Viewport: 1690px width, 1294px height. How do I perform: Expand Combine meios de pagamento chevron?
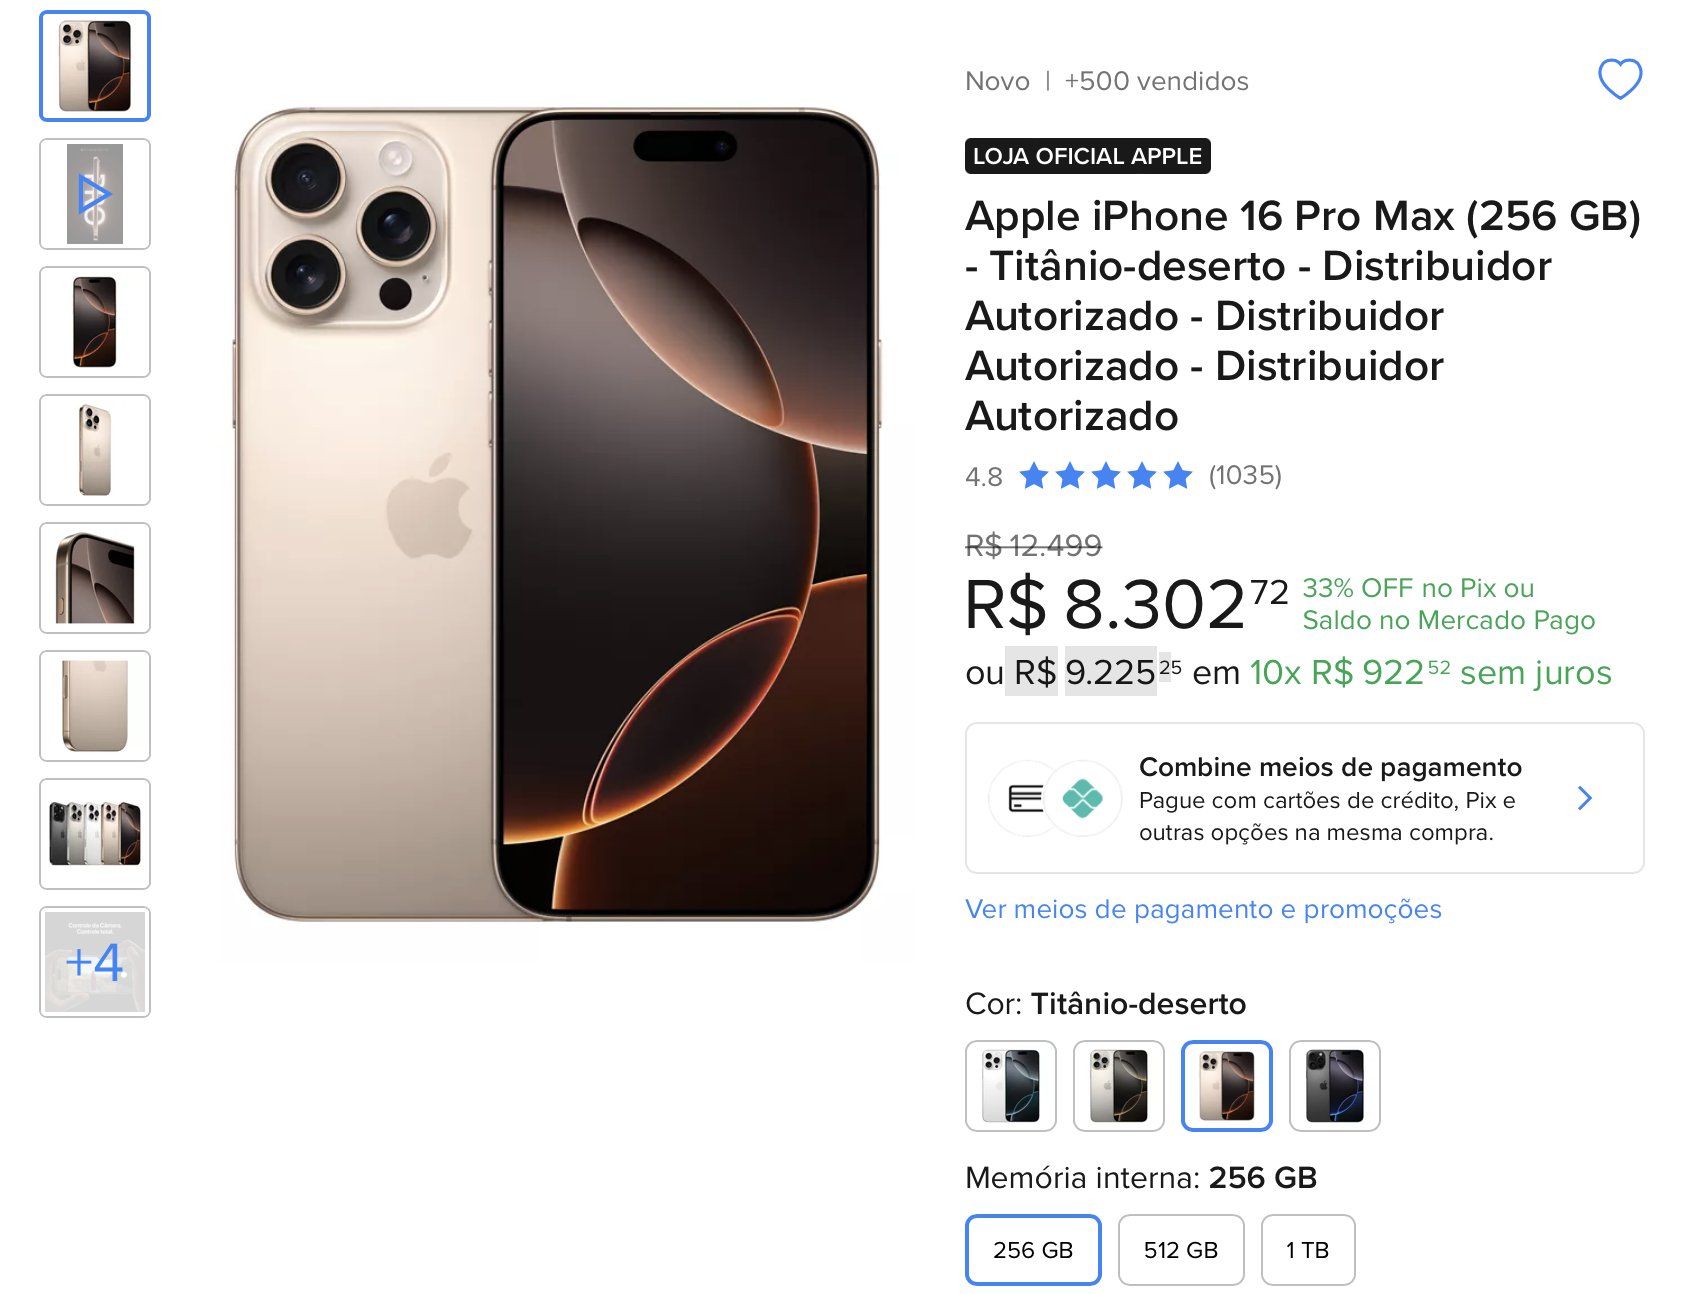coord(1584,798)
